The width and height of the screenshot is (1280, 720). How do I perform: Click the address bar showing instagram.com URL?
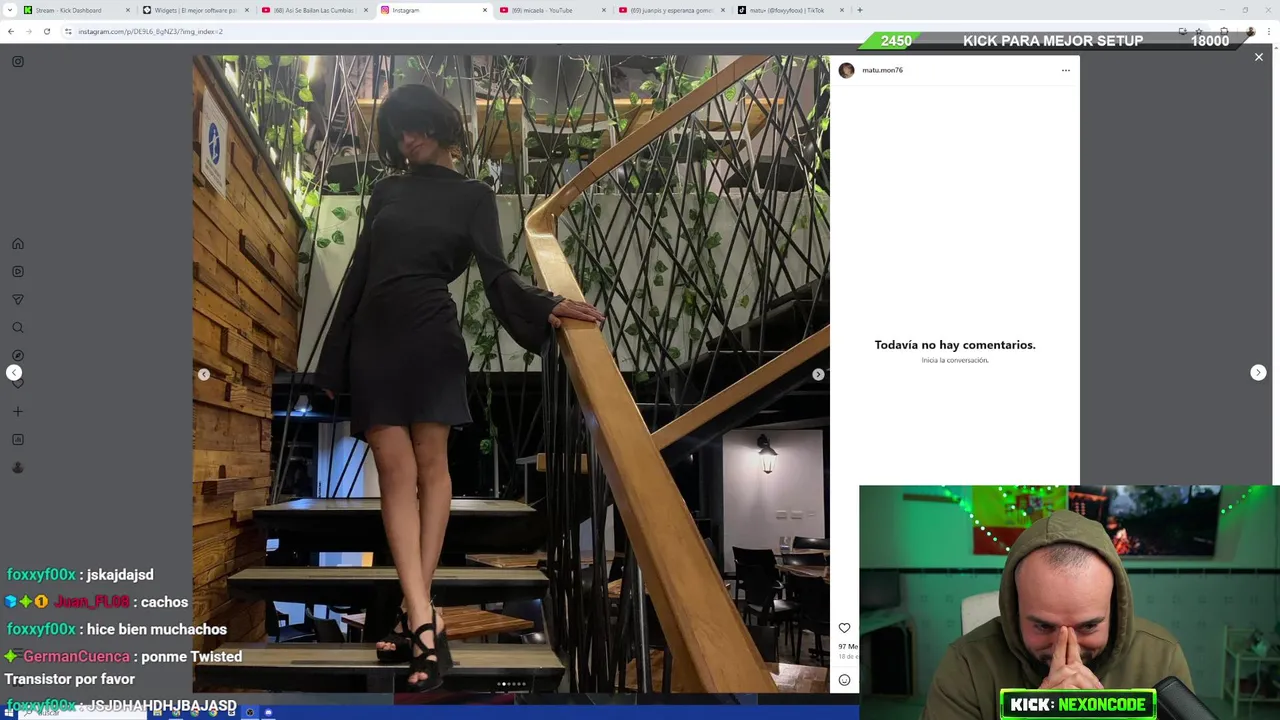click(x=600, y=31)
